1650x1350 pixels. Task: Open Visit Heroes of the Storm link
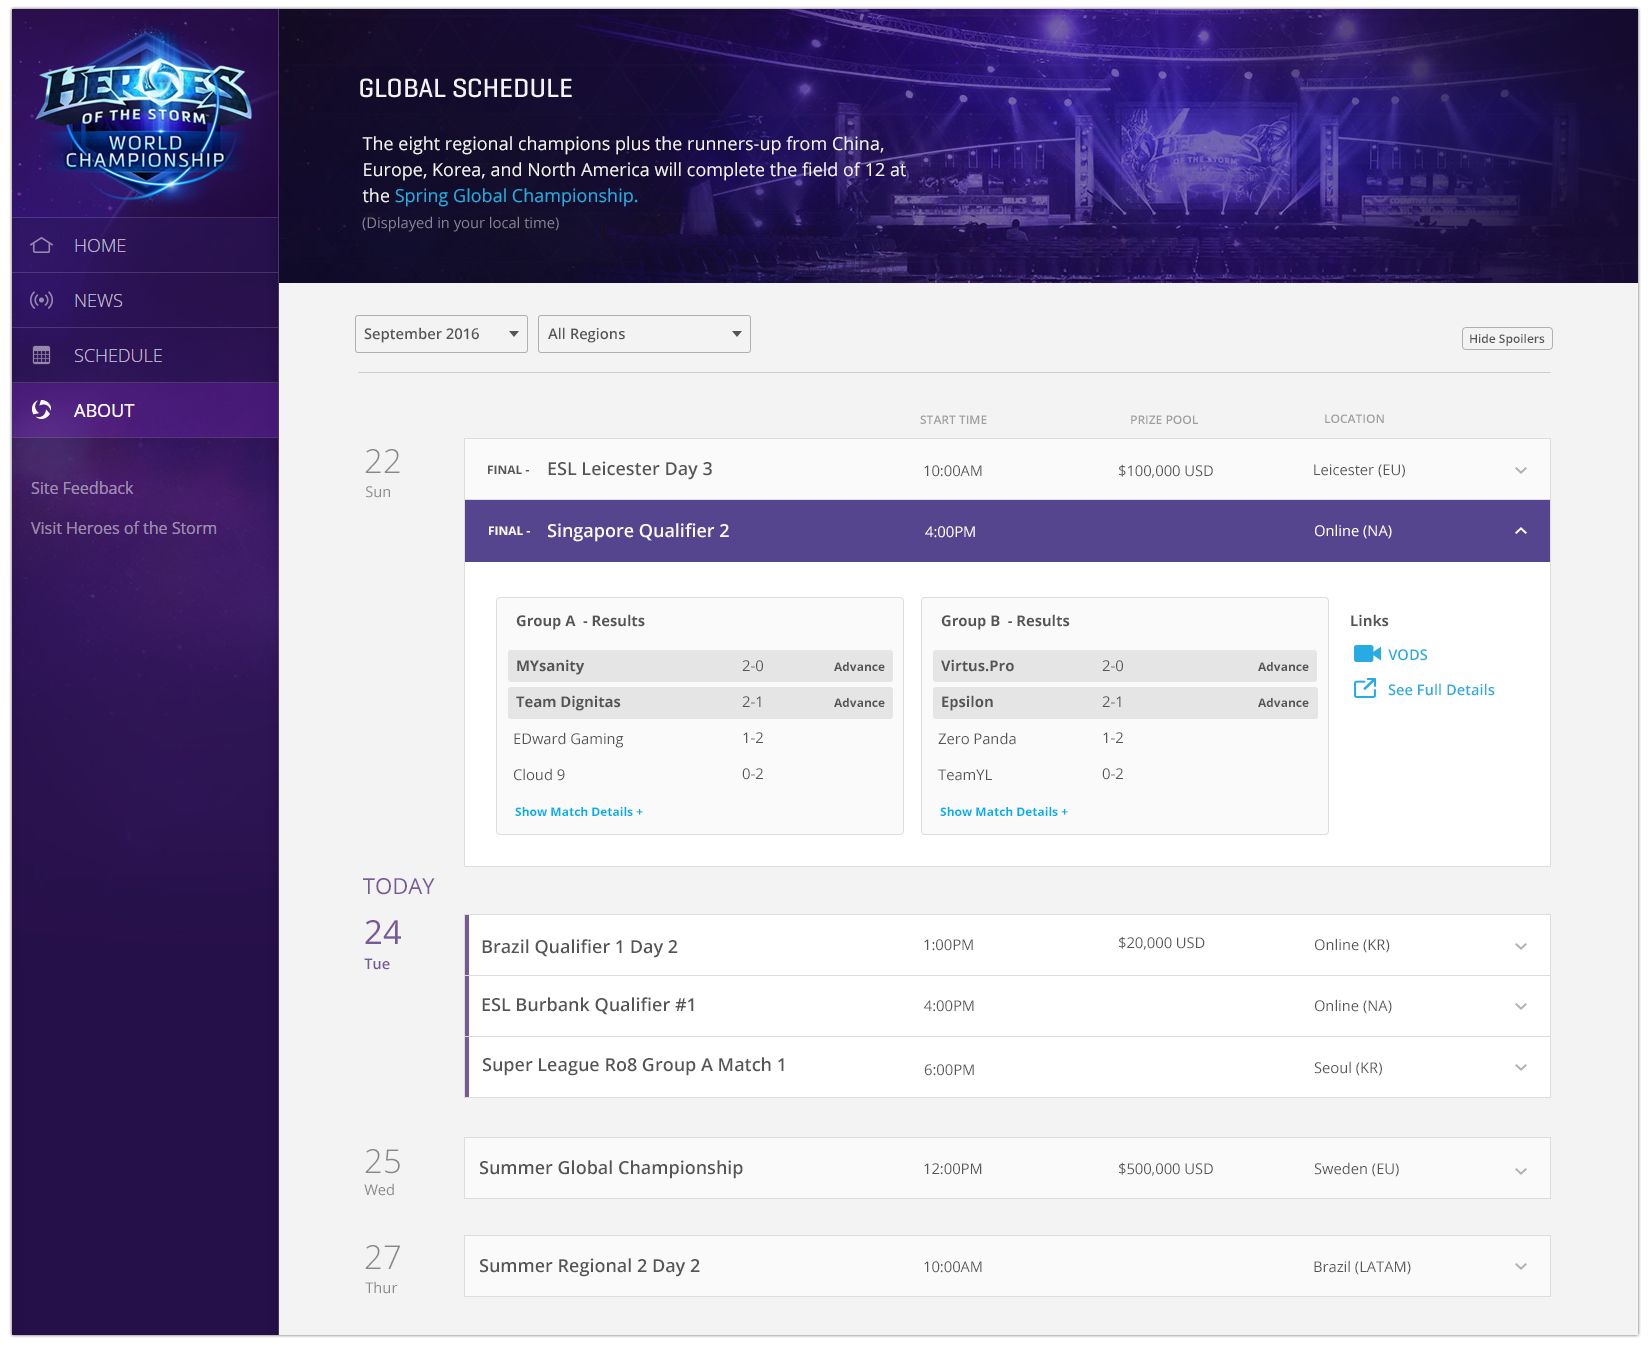123,528
